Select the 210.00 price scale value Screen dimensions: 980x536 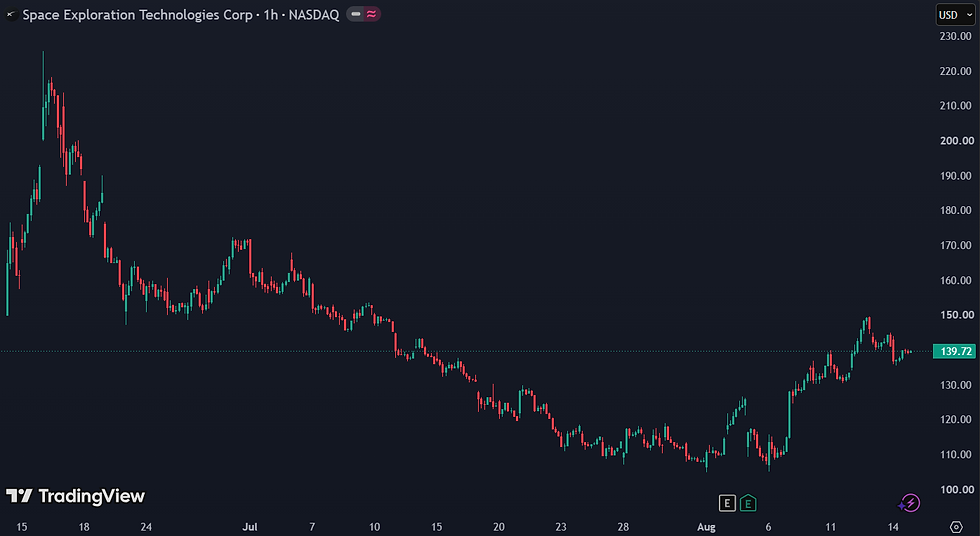(x=956, y=106)
